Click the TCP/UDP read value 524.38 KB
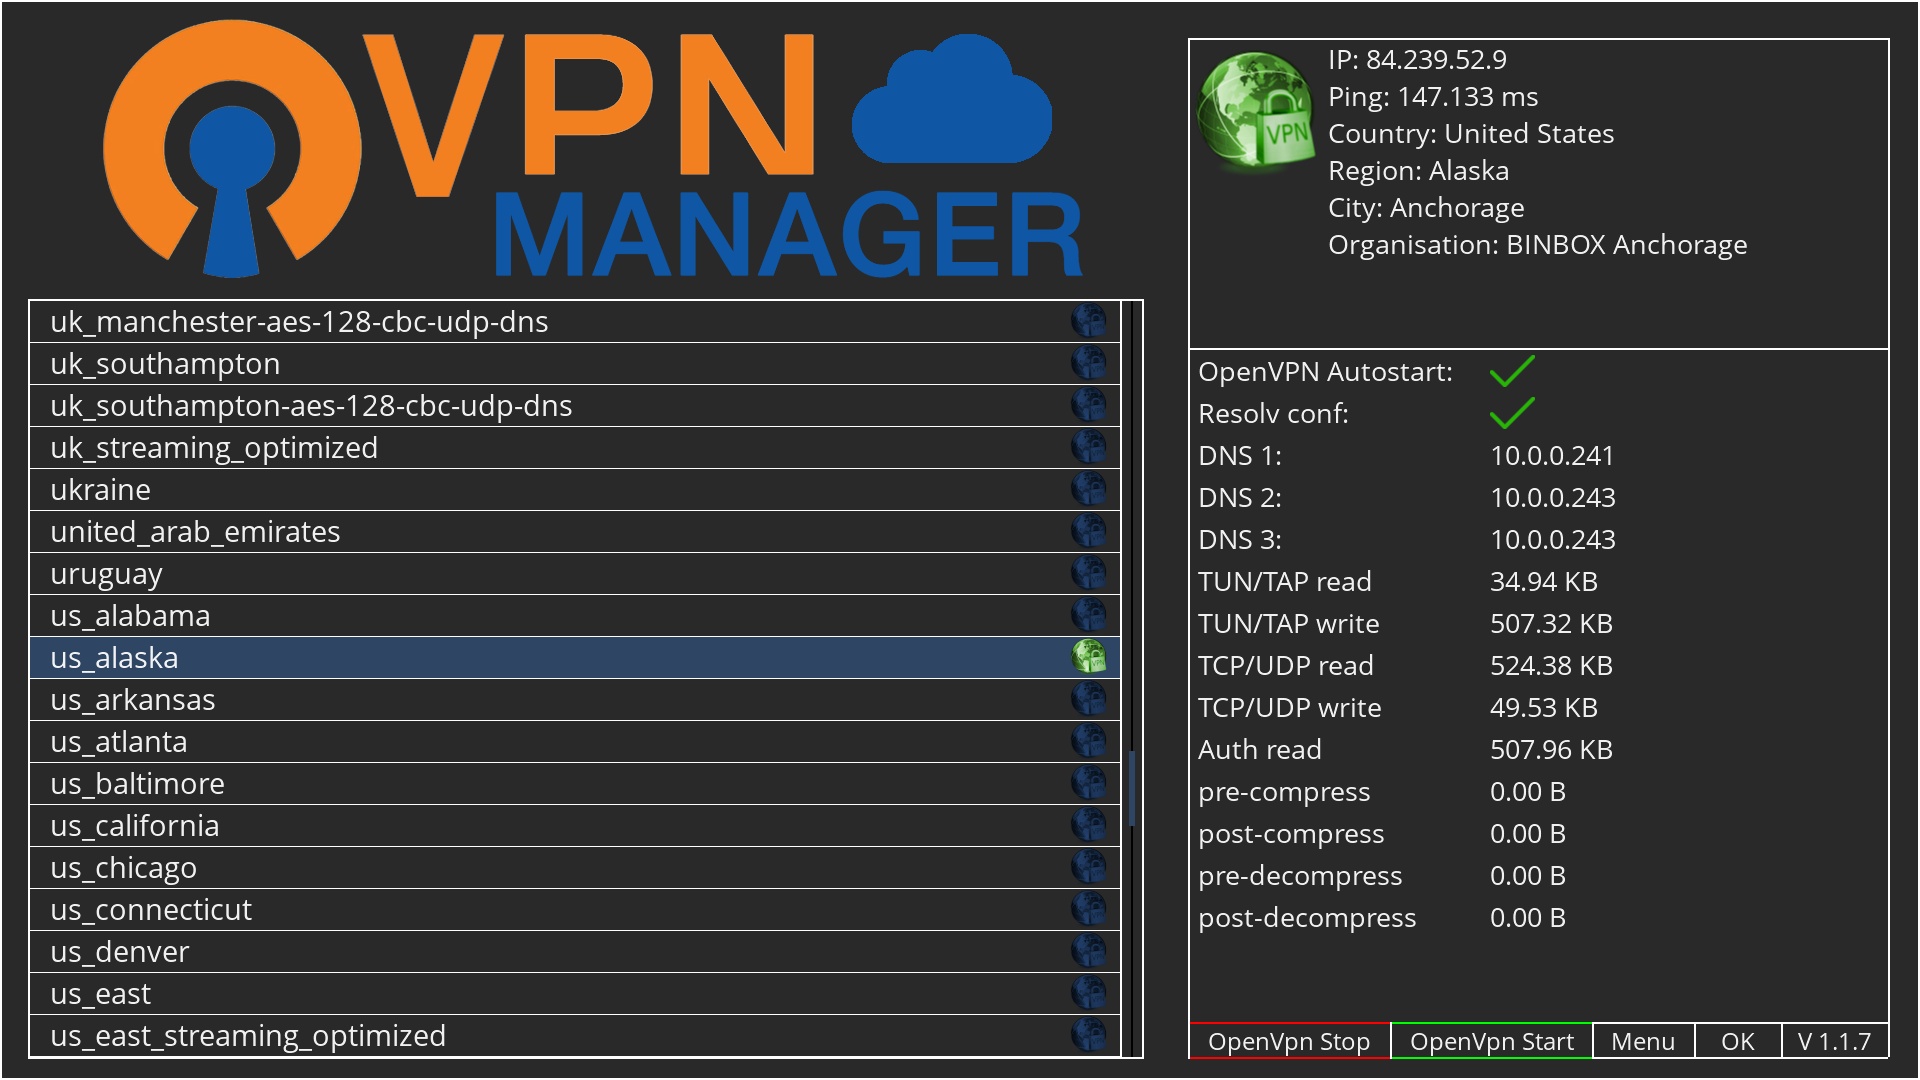The image size is (1920, 1080). tap(1552, 665)
